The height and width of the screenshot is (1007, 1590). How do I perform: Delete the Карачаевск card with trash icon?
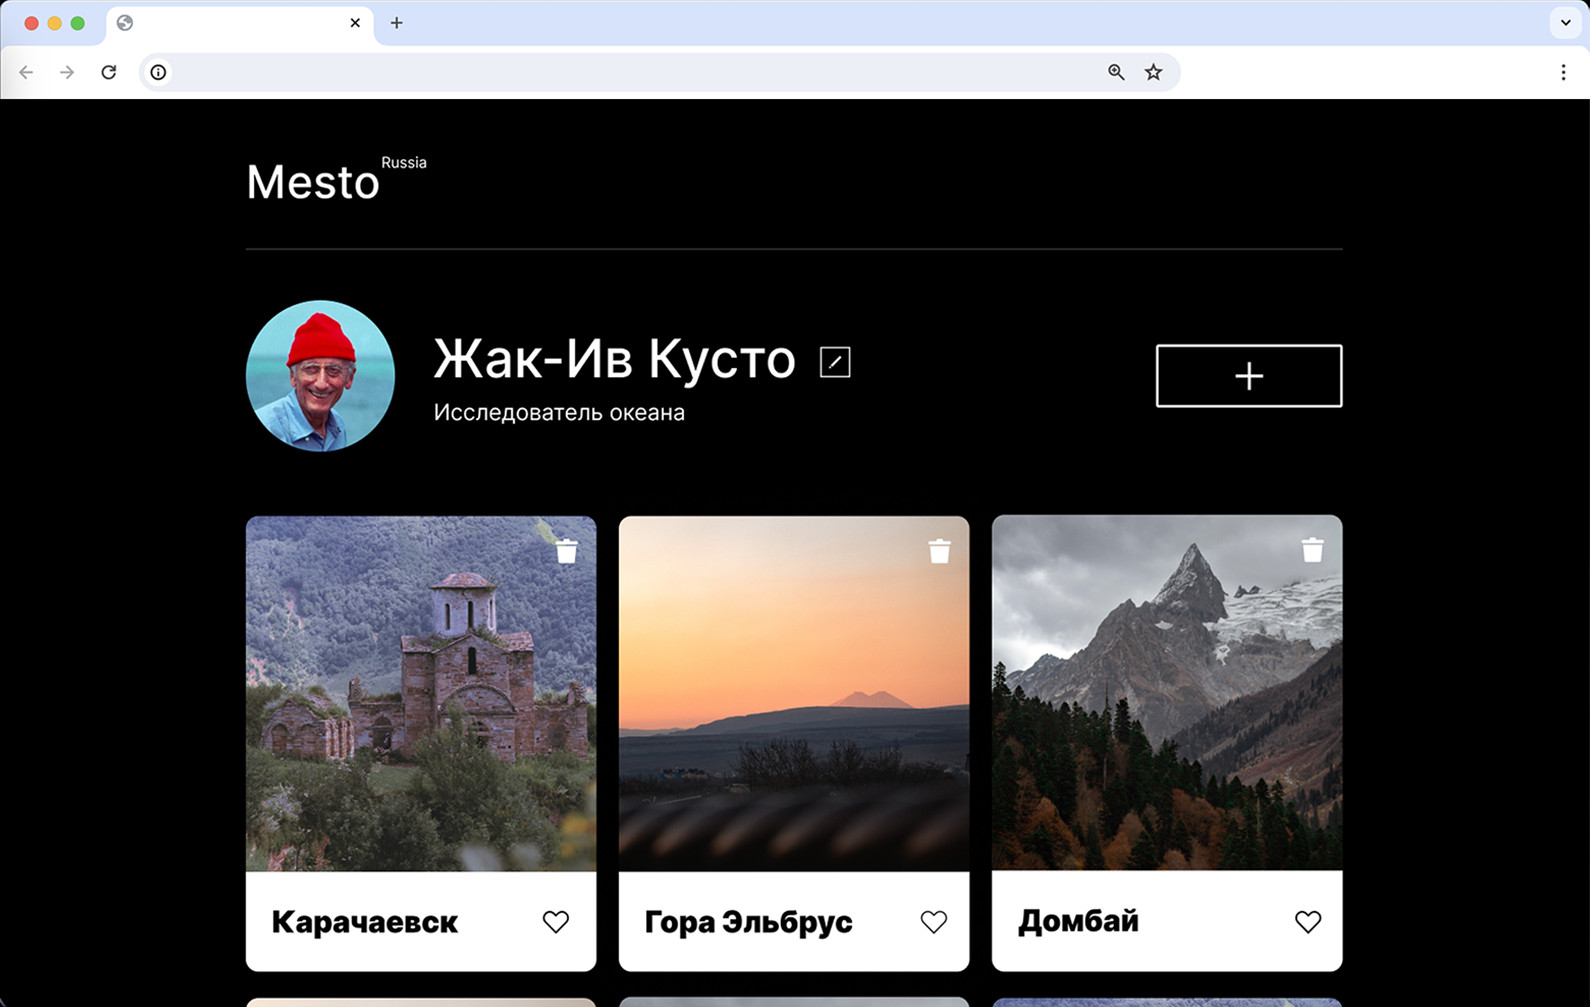click(567, 551)
